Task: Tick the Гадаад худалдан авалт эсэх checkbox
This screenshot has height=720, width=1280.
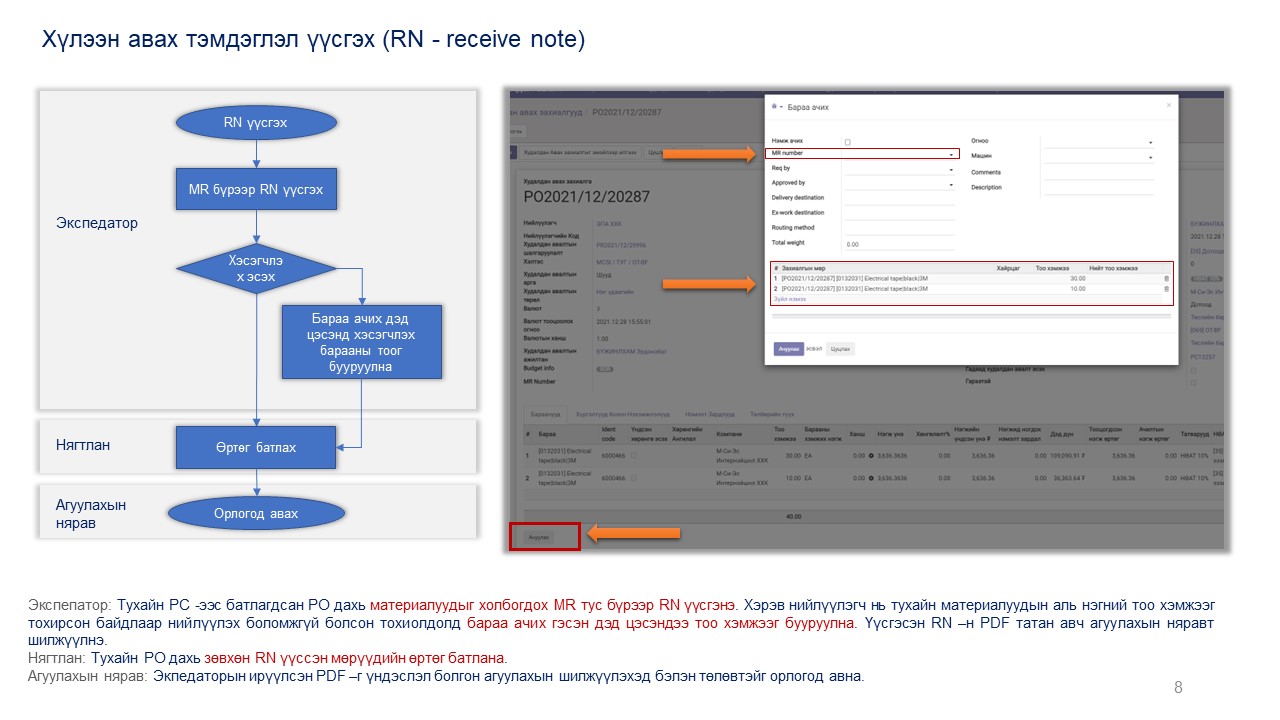Action: [1195, 369]
